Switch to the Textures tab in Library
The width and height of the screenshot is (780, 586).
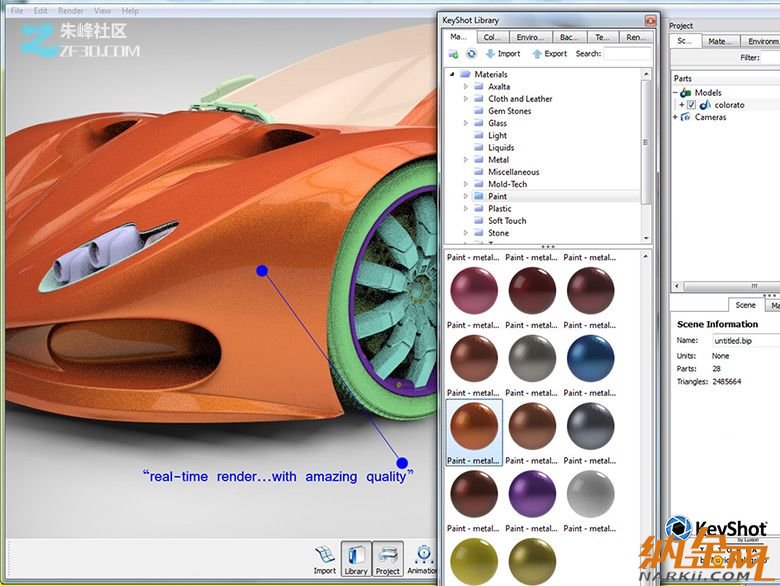tap(602, 37)
